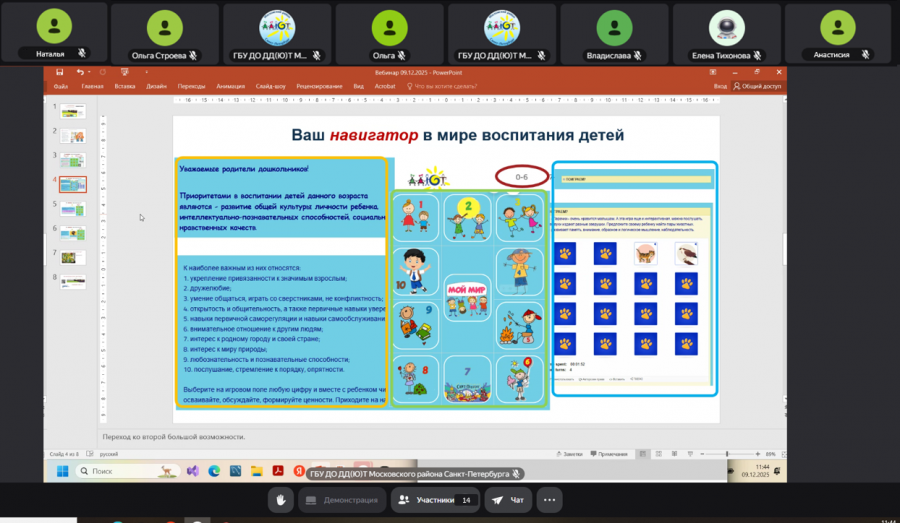Click the Undo arrow in quick access toolbar

click(x=79, y=72)
